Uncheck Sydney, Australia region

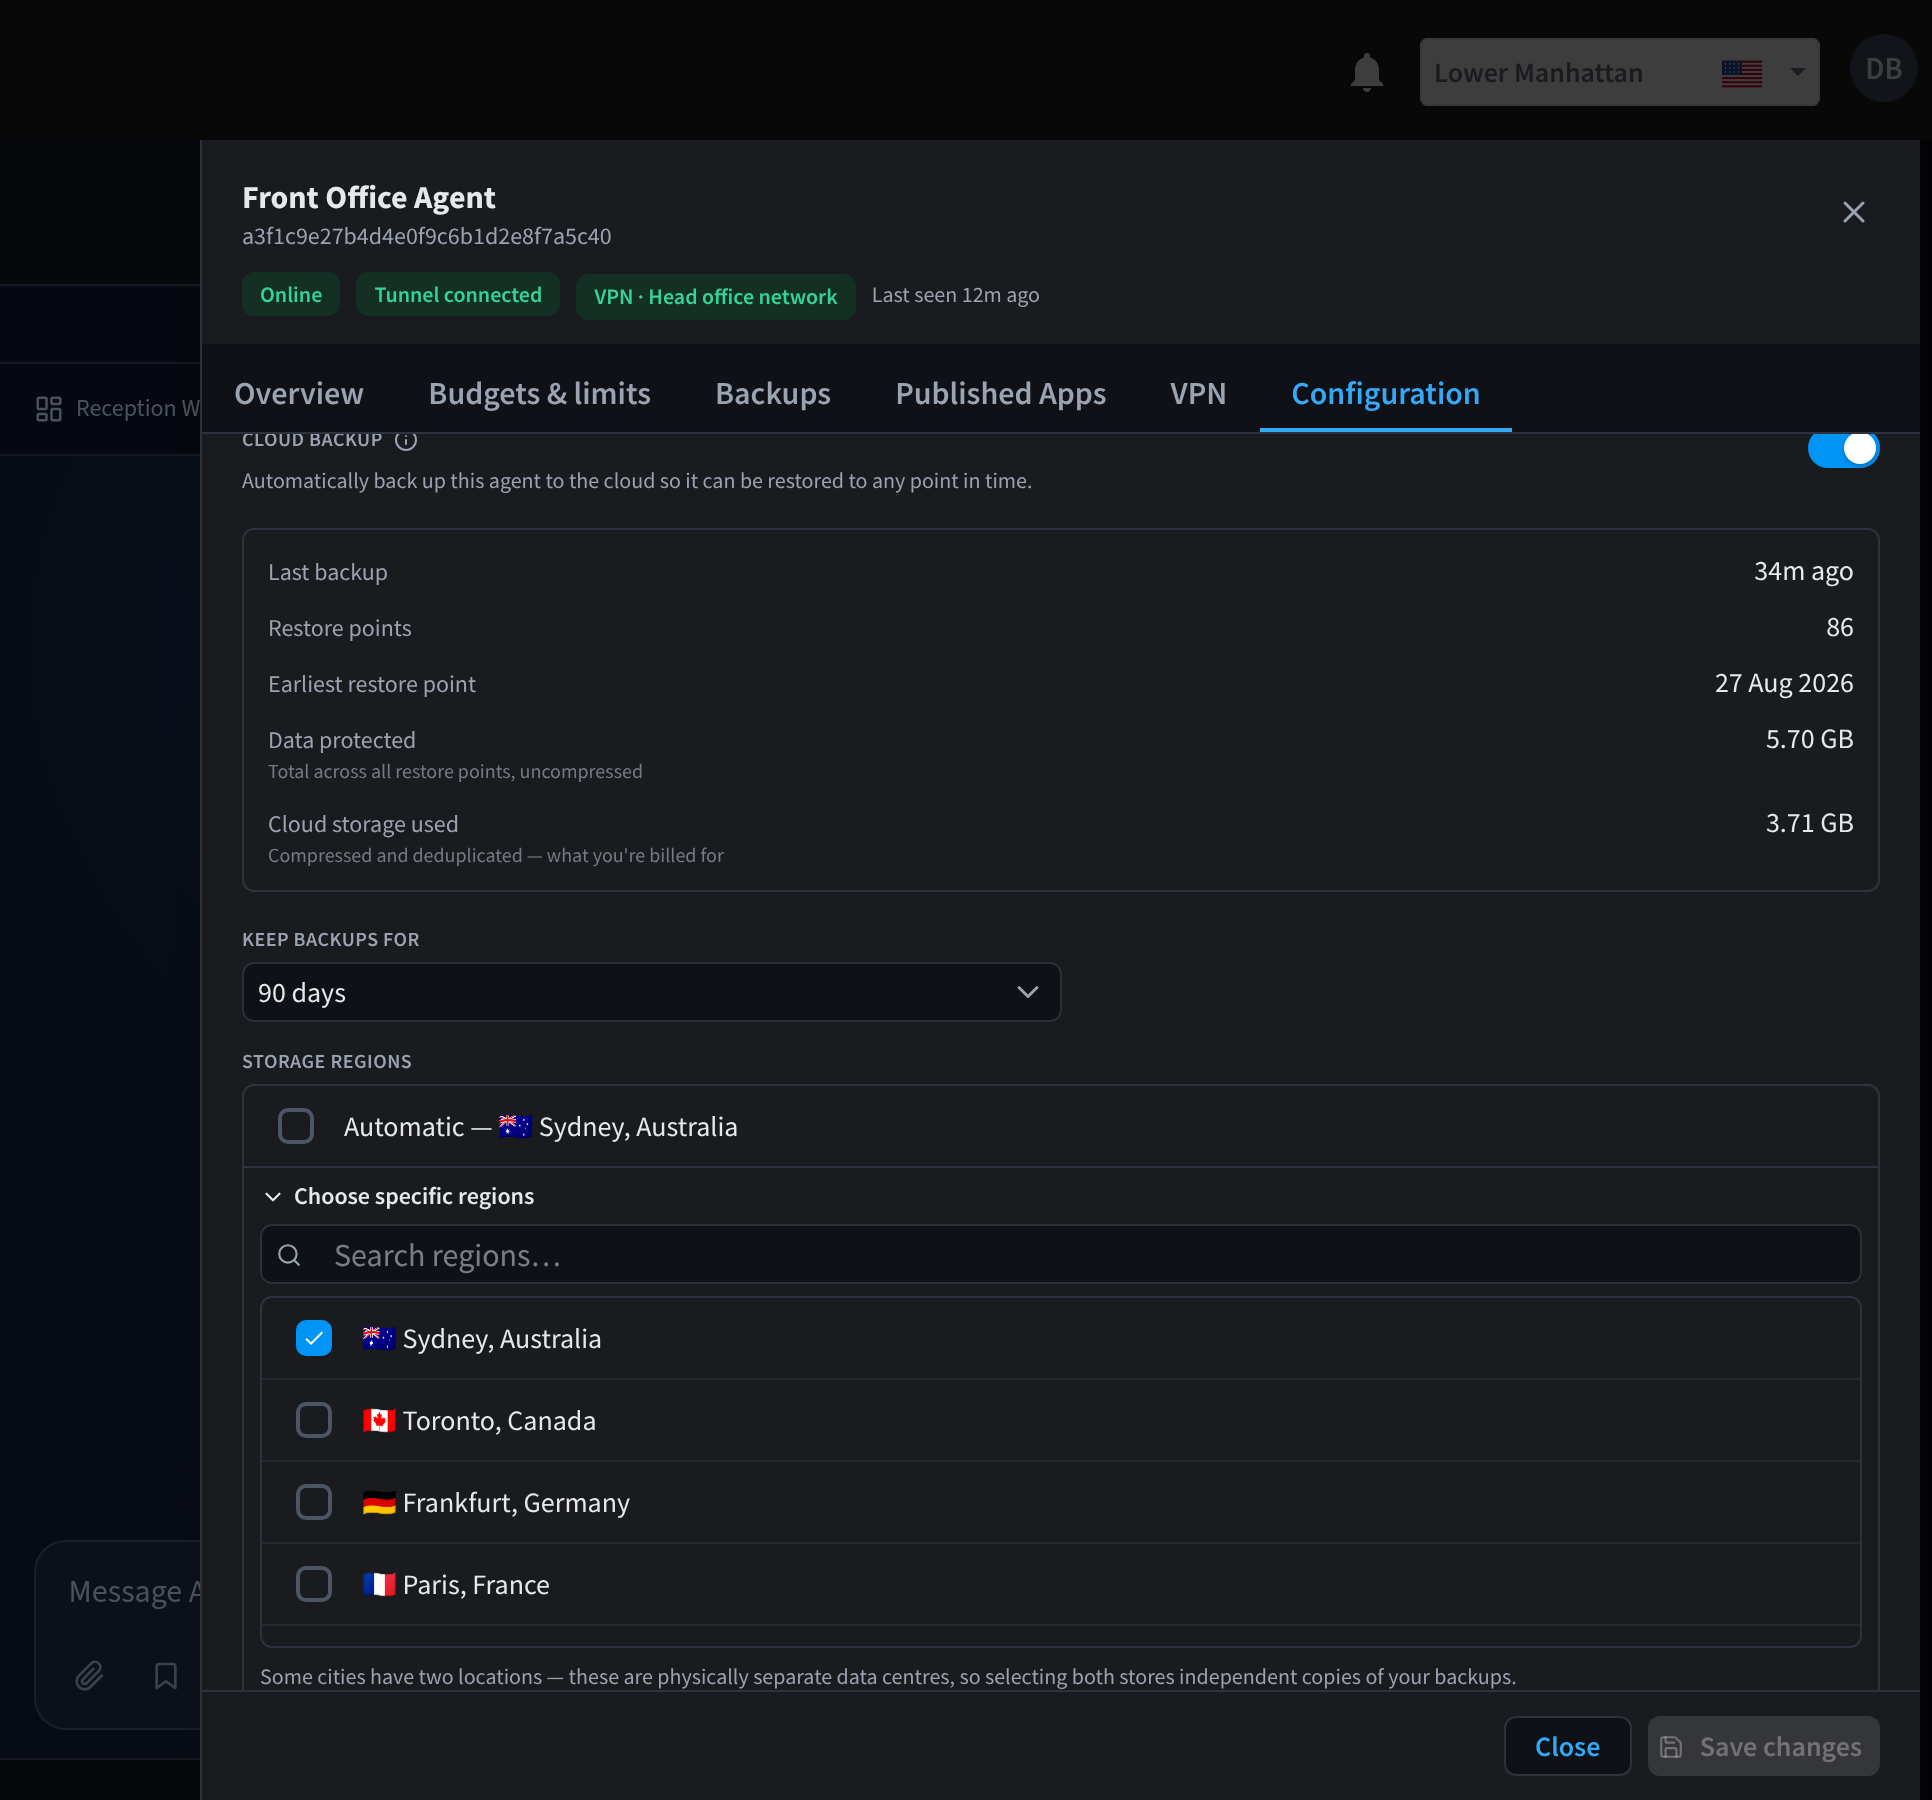pos(314,1338)
